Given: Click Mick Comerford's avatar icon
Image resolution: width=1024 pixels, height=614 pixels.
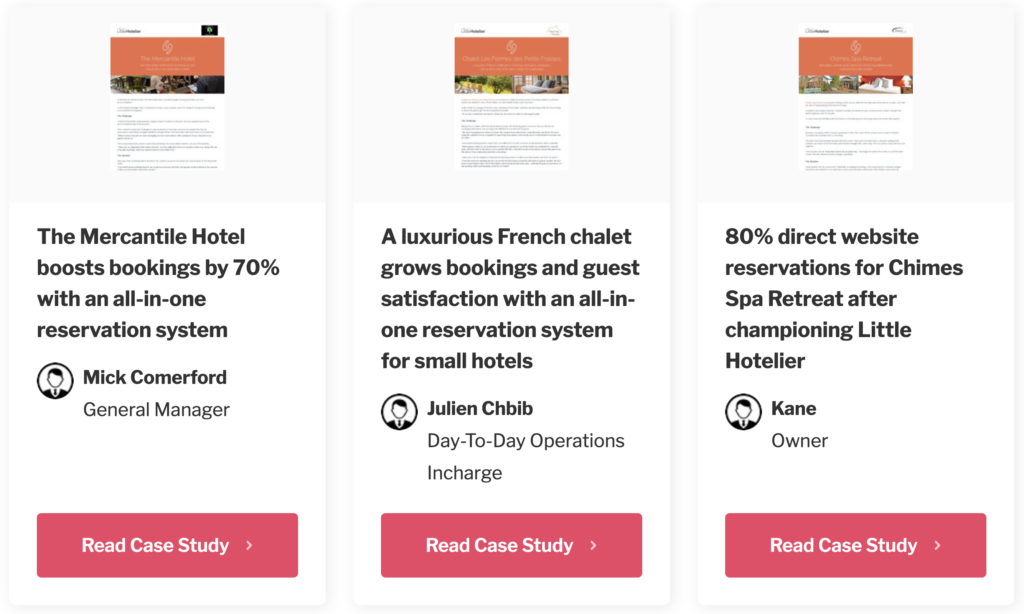Looking at the screenshot, I should coord(55,381).
